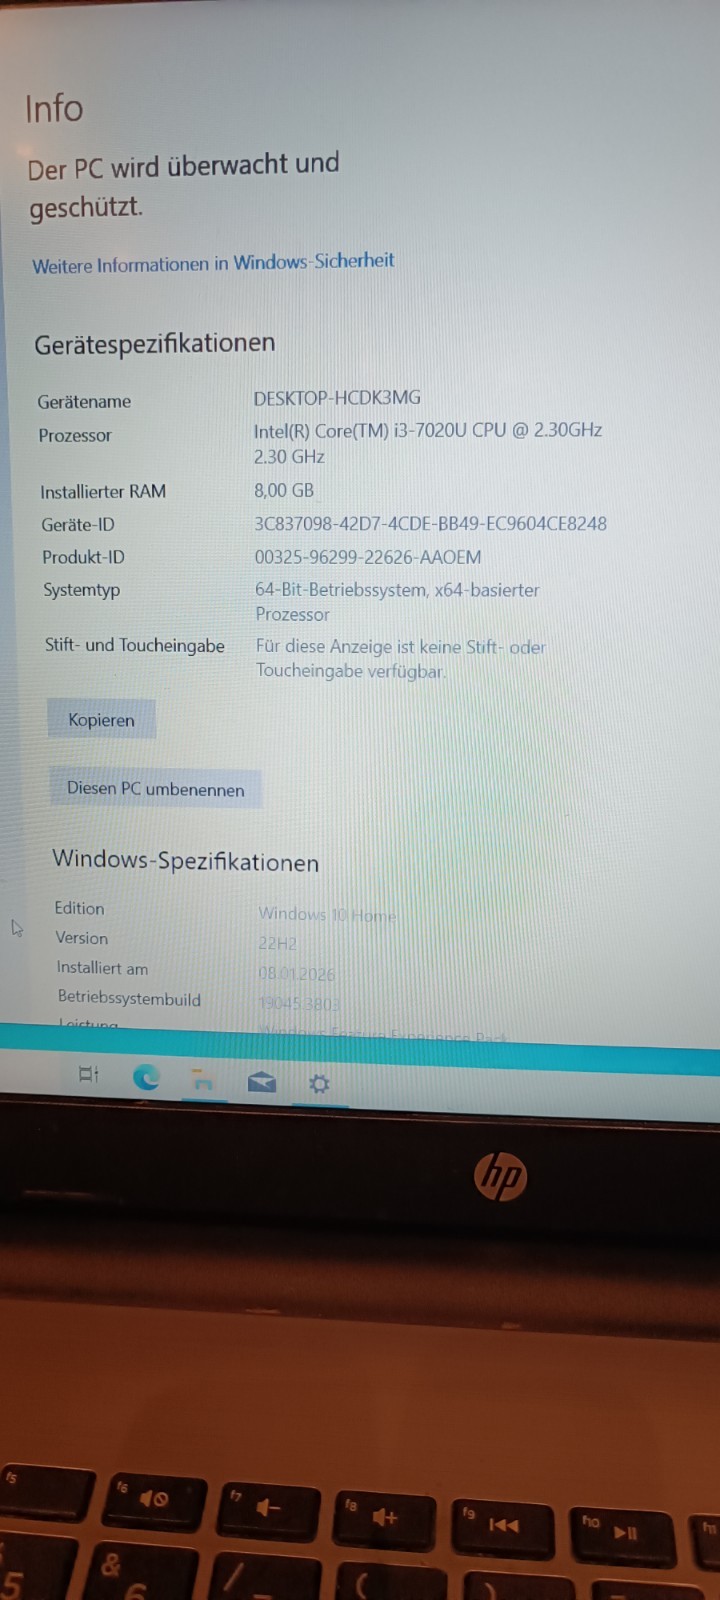Select installed RAM value 8,00 GB

[284, 490]
